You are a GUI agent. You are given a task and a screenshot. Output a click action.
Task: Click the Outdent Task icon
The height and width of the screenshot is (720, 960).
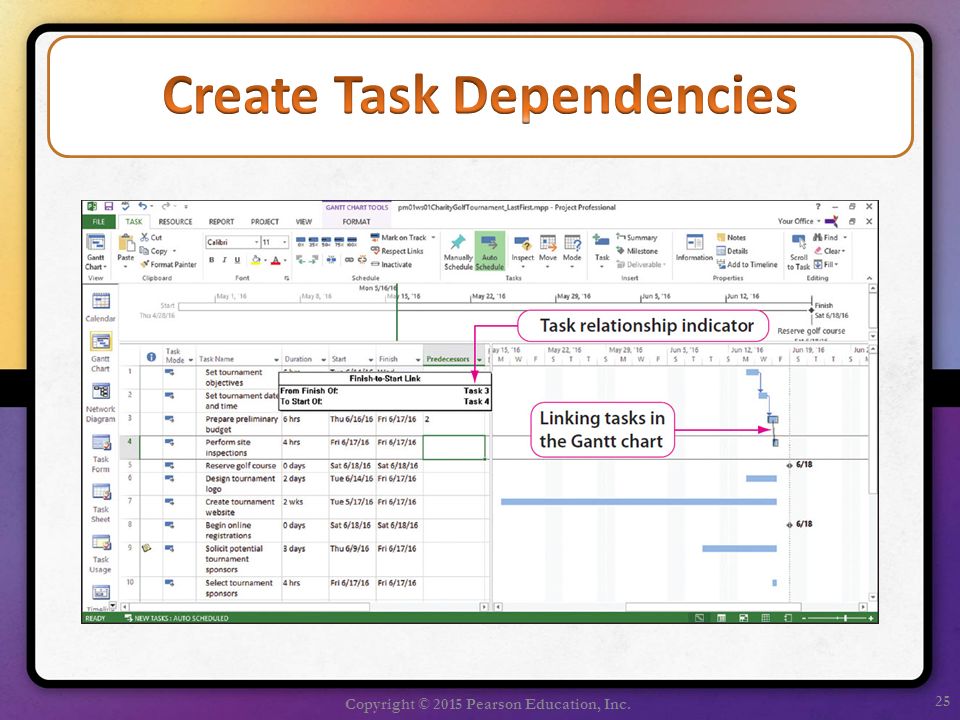301,260
